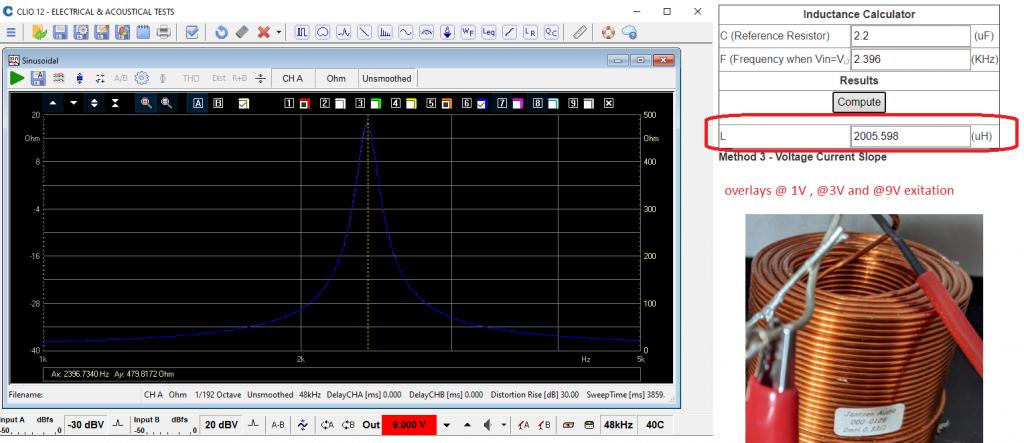Viewport: 1024px width, 443px height.
Task: Click the expand vertical scale arrows icon
Action: tap(95, 103)
